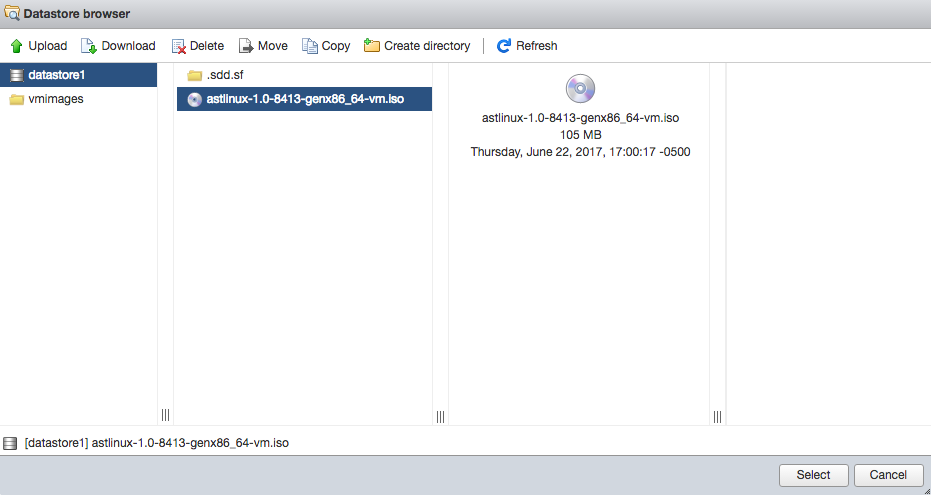The height and width of the screenshot is (495, 931).
Task: Click the green Upload arrow icon
Action: 17,46
